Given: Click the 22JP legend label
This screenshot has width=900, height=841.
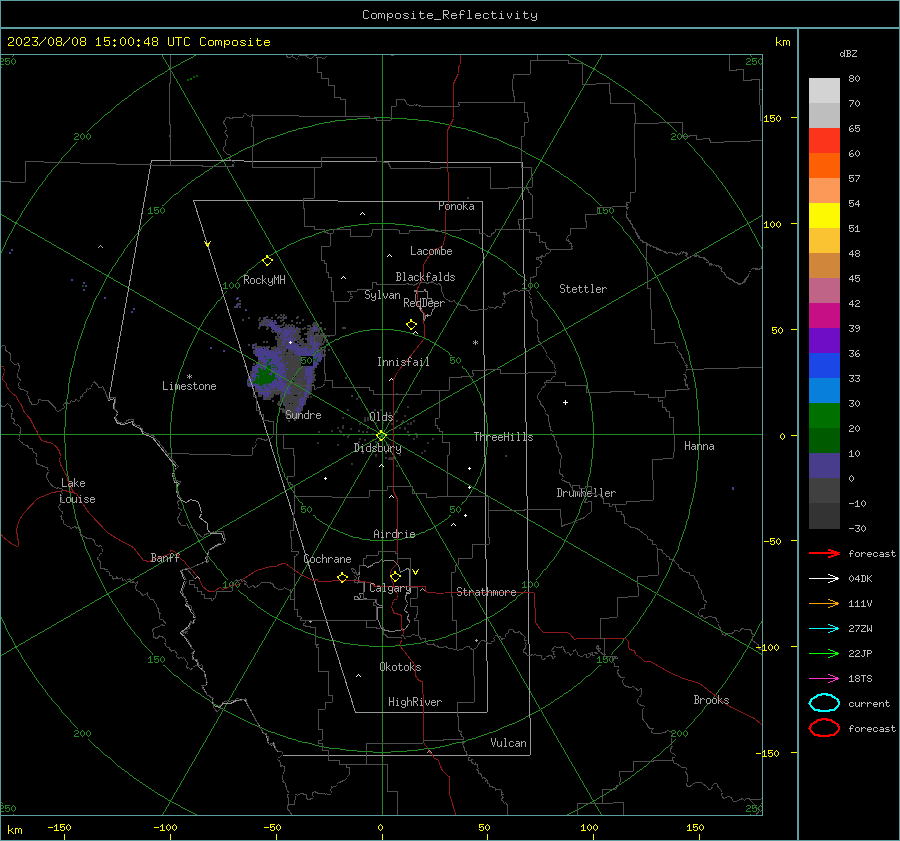Looking at the screenshot, I should pyautogui.click(x=860, y=653).
